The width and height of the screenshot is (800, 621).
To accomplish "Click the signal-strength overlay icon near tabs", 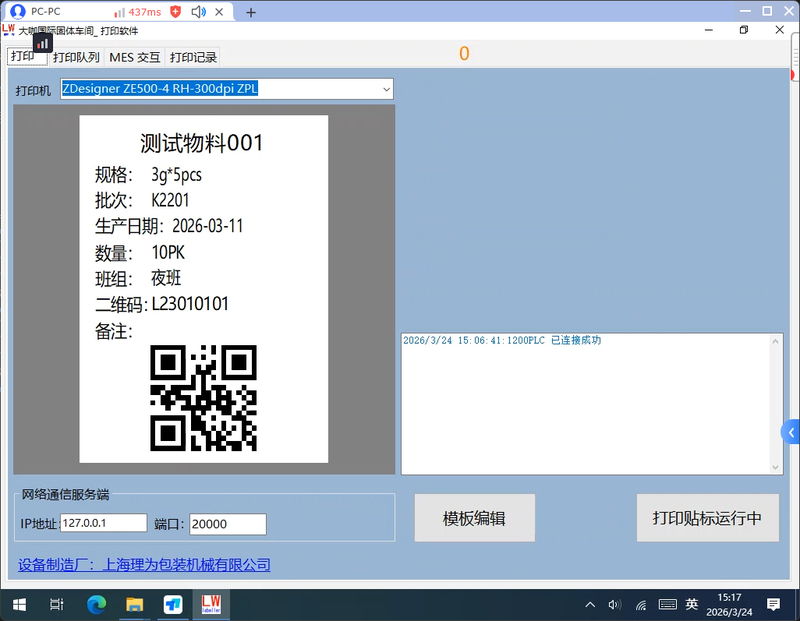I will coord(43,44).
